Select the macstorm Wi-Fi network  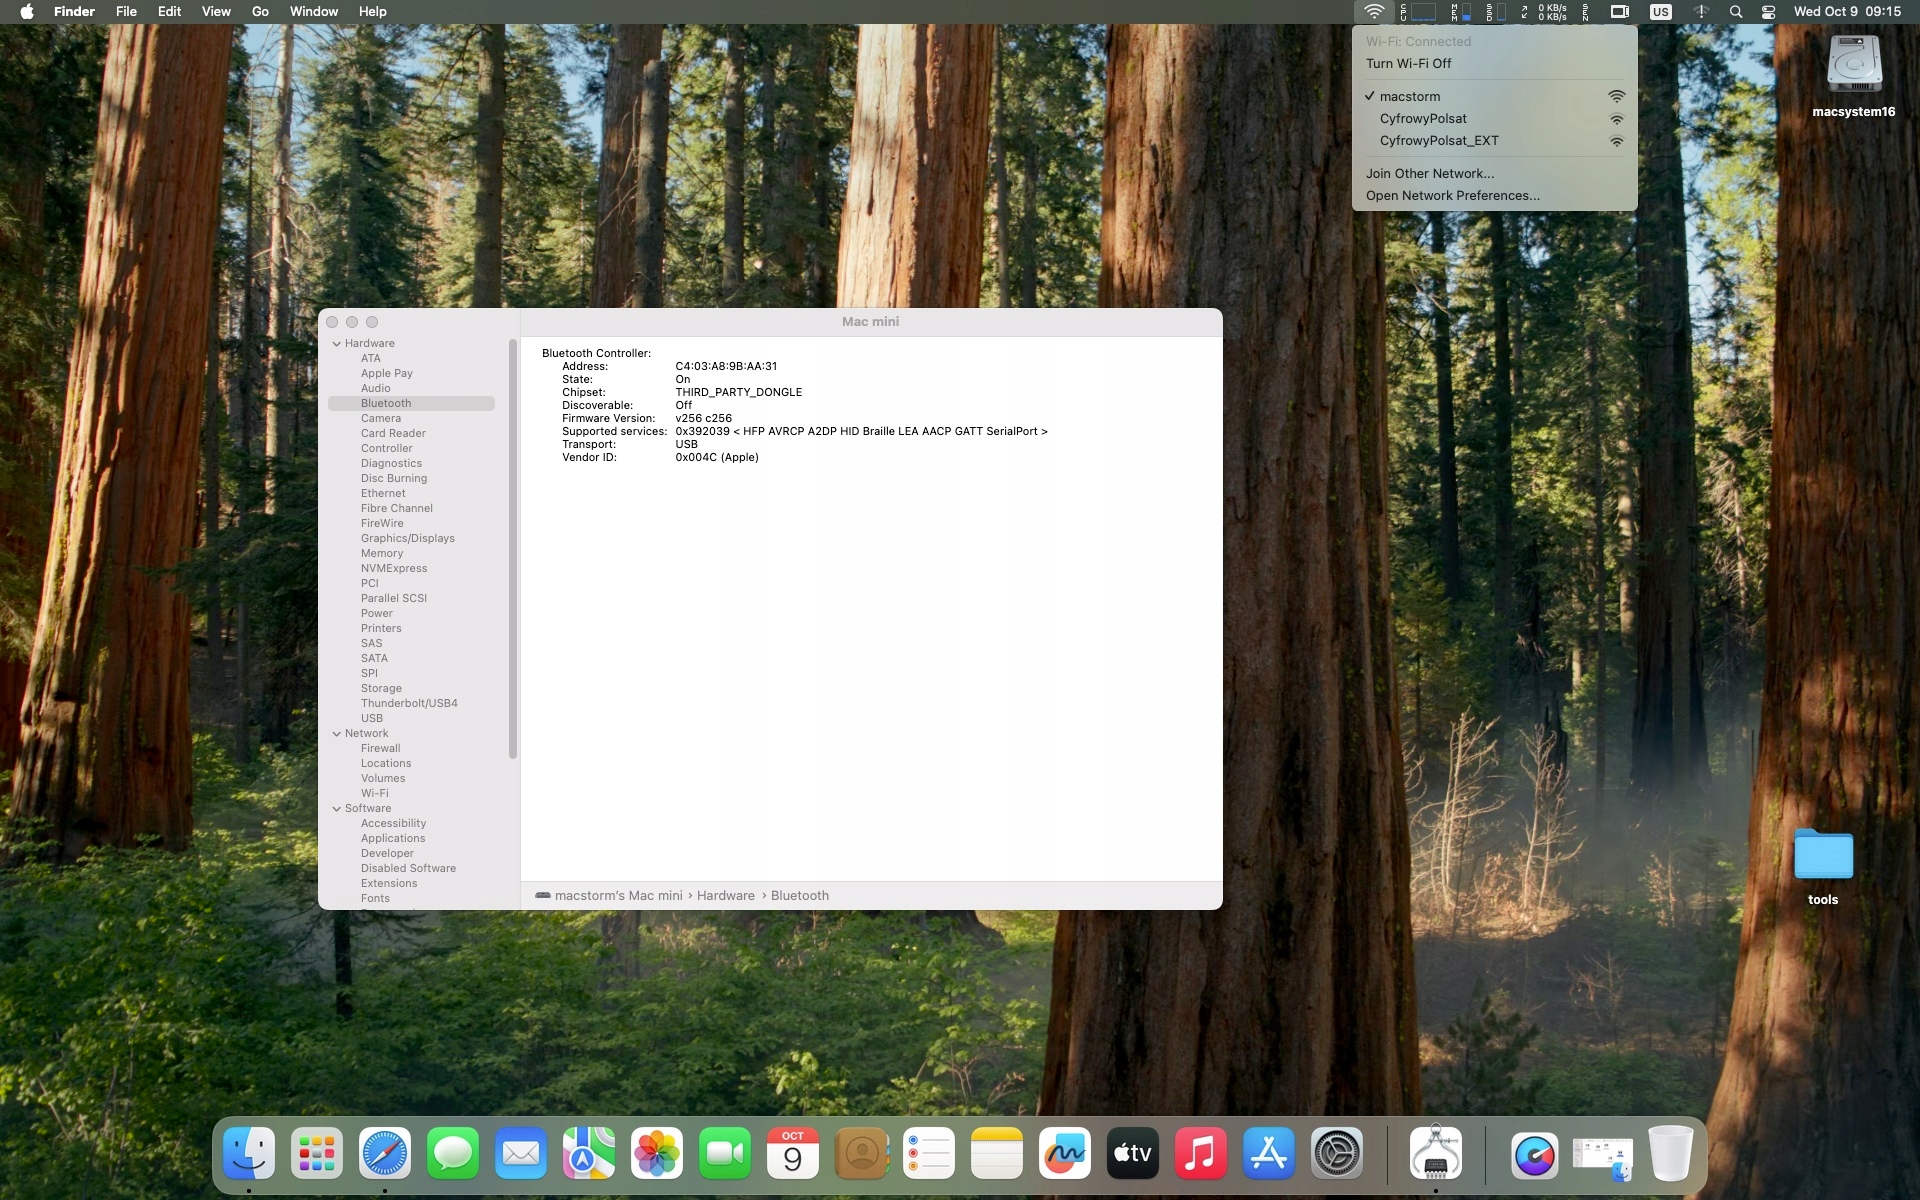(1410, 97)
